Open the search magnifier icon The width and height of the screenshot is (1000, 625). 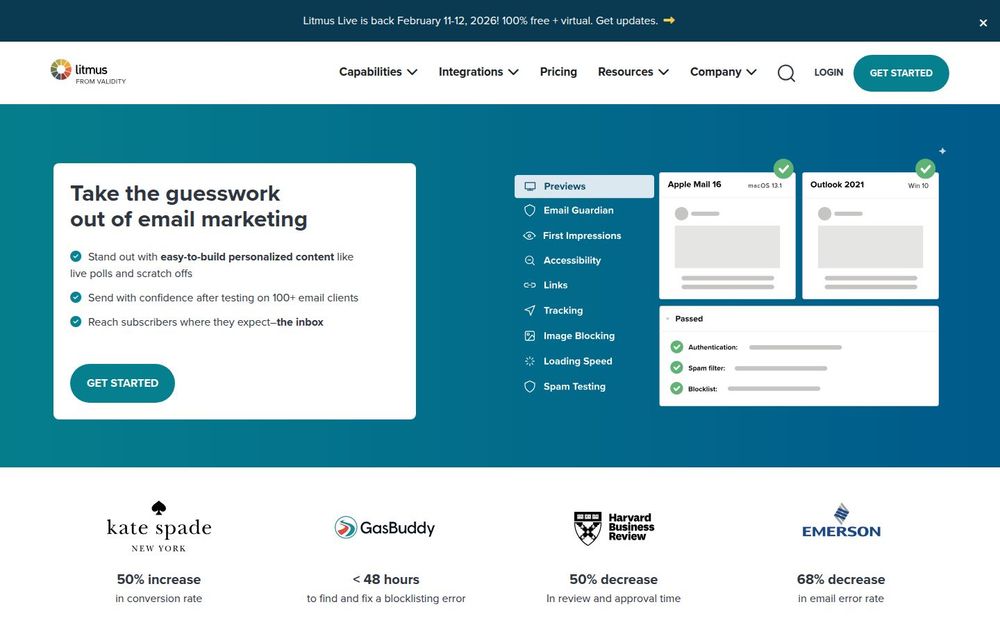click(786, 73)
